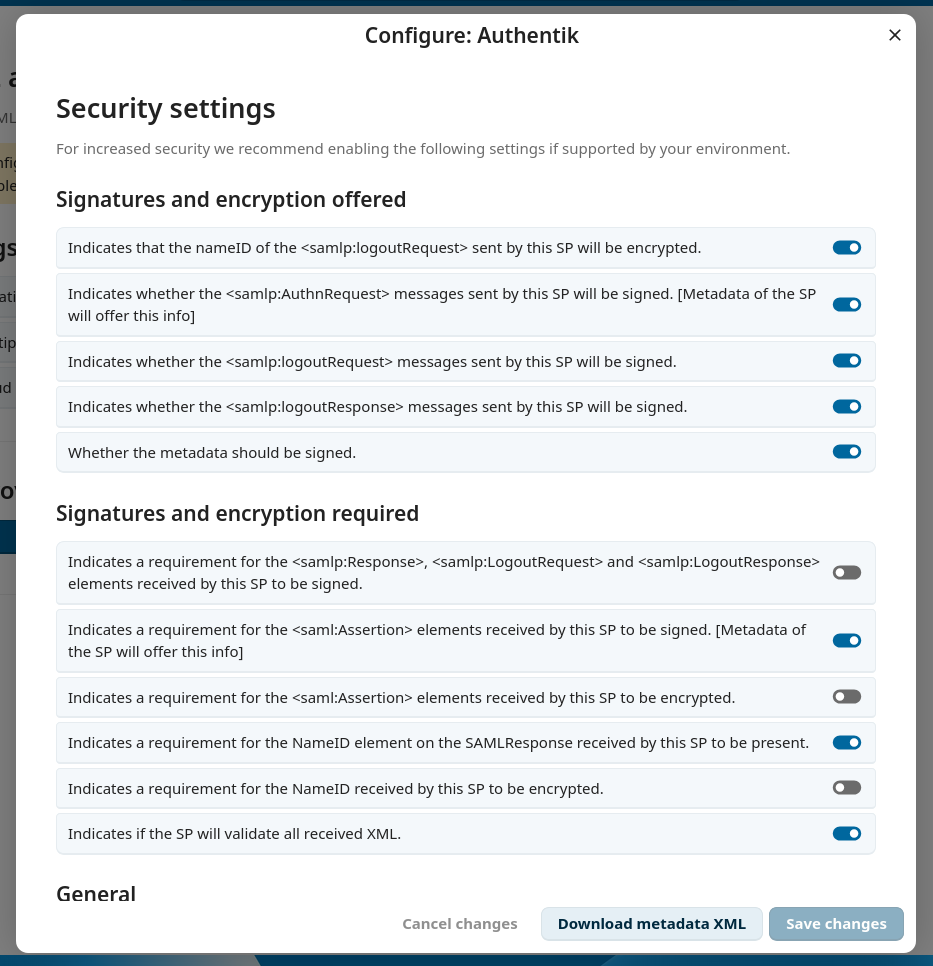Toggle requirement for NameID element to be present

847,742
